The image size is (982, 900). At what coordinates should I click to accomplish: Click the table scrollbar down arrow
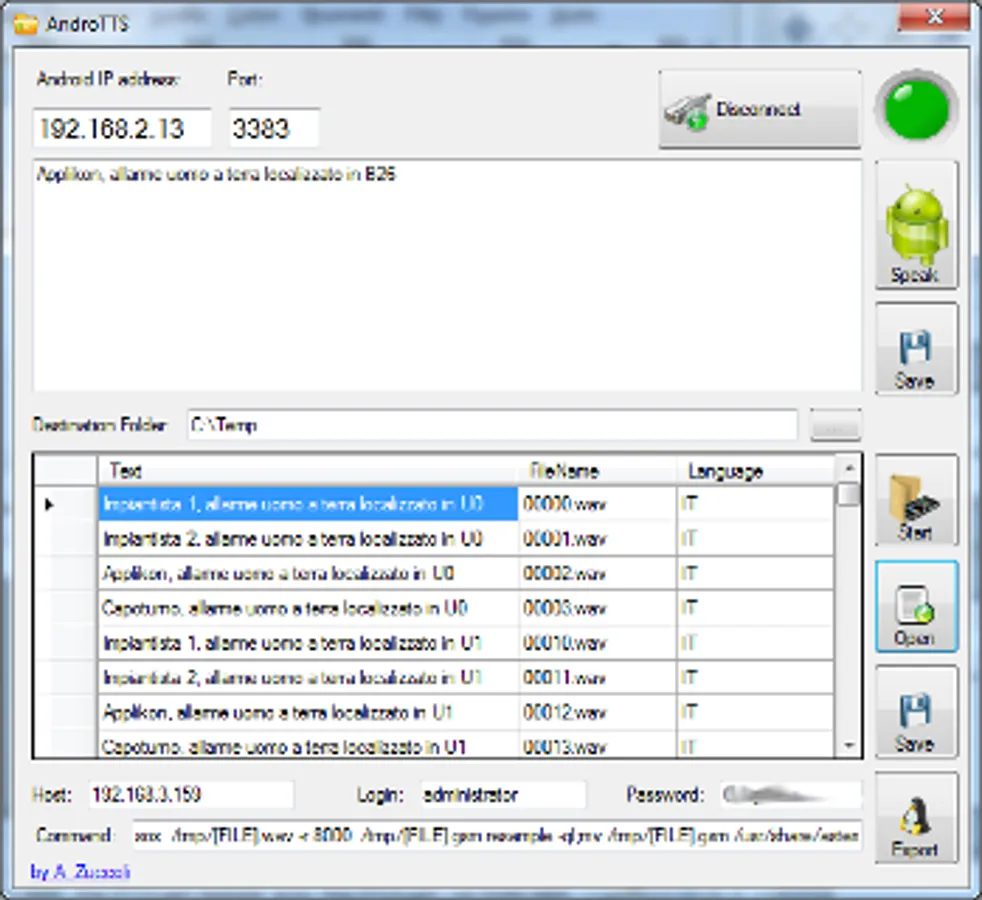click(849, 745)
